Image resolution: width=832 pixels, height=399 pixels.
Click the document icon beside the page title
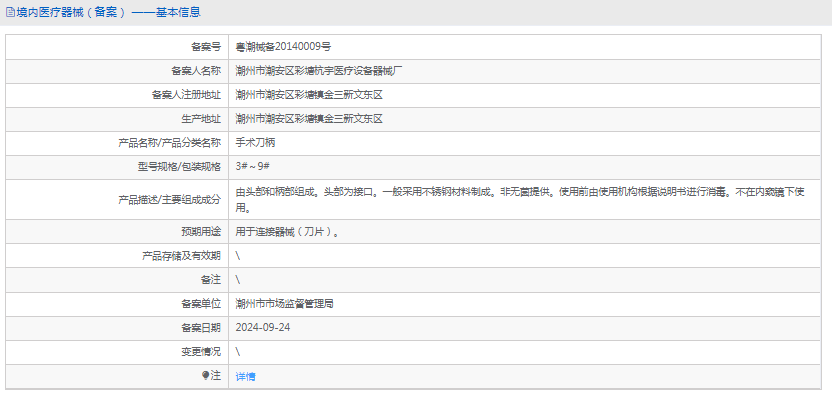pyautogui.click(x=10, y=12)
